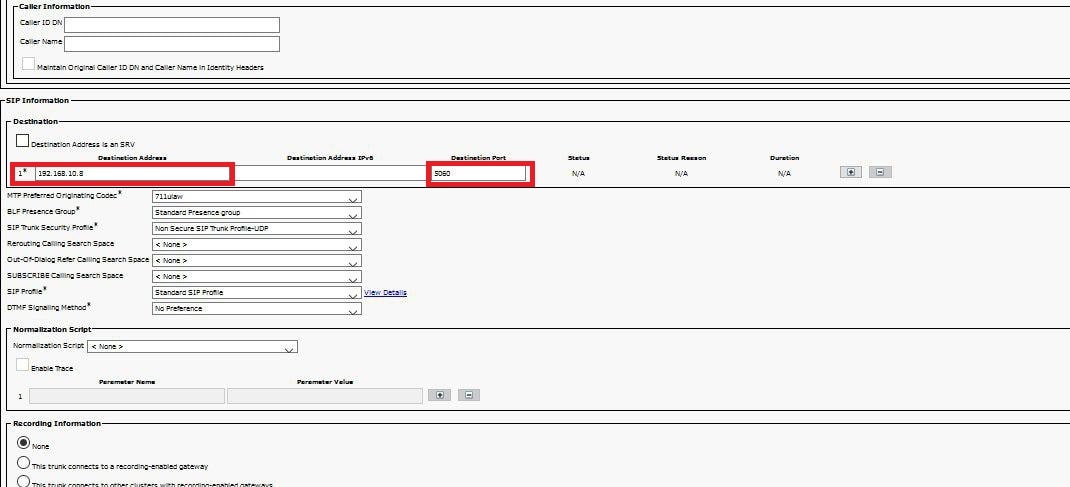Open SUBSCRIBE Calling Search Space dropdown
The width and height of the screenshot is (1070, 487).
click(257, 276)
